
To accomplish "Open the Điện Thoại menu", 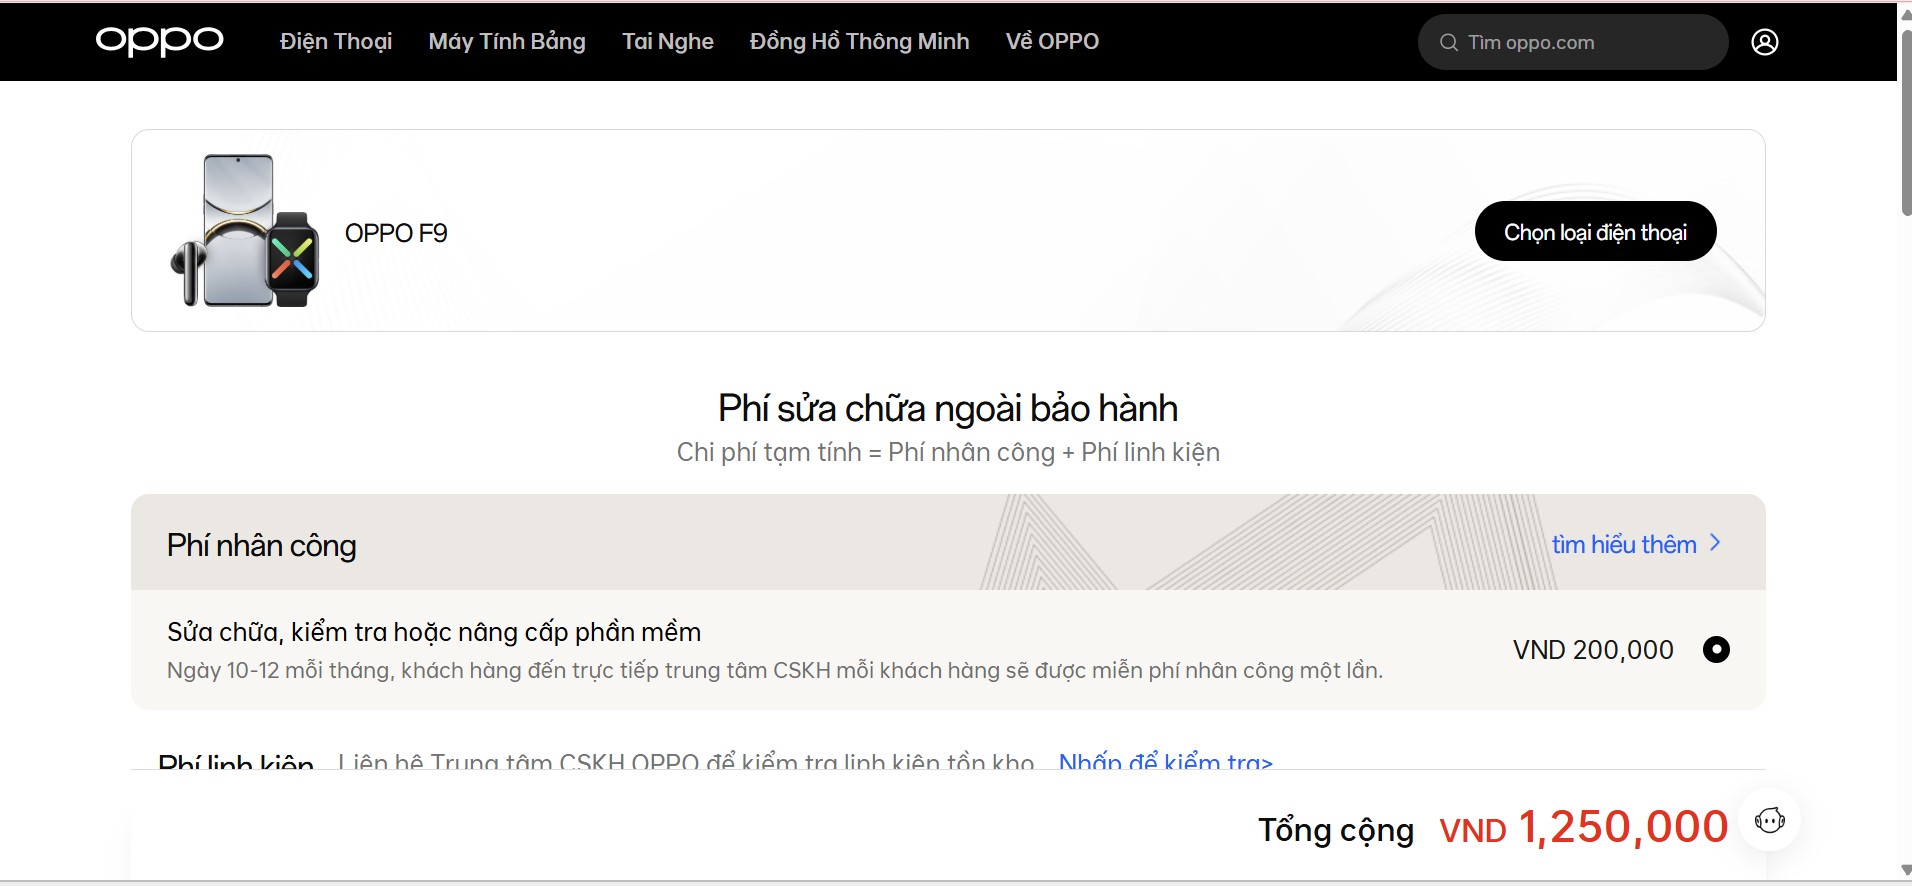I will (x=336, y=41).
